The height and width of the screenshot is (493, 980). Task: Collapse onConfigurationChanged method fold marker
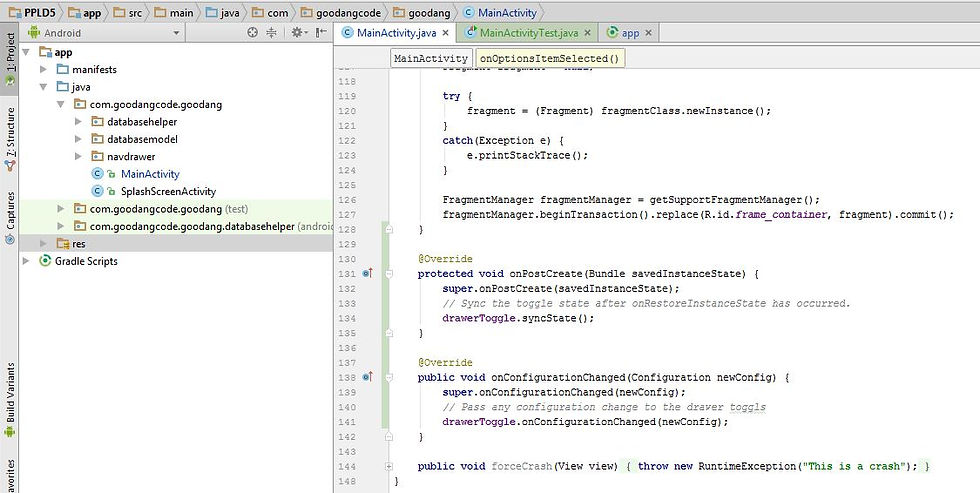389,377
